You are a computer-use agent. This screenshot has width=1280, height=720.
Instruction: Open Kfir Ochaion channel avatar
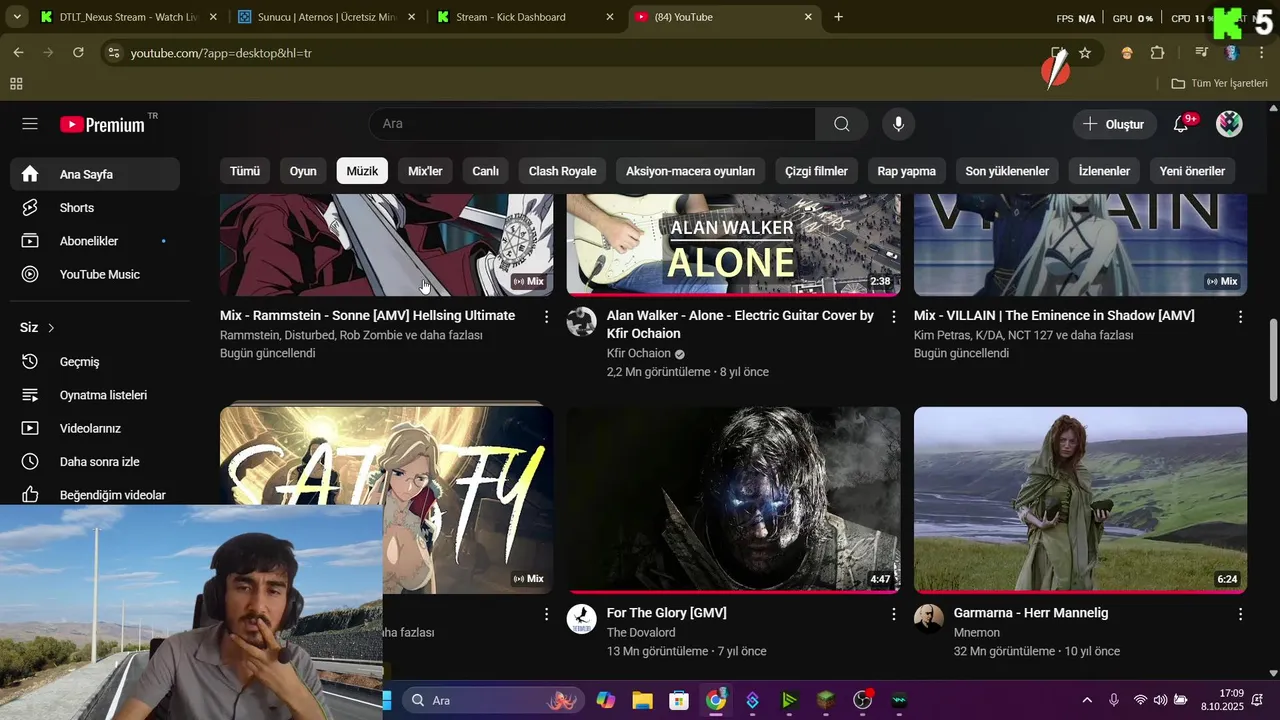pos(582,322)
